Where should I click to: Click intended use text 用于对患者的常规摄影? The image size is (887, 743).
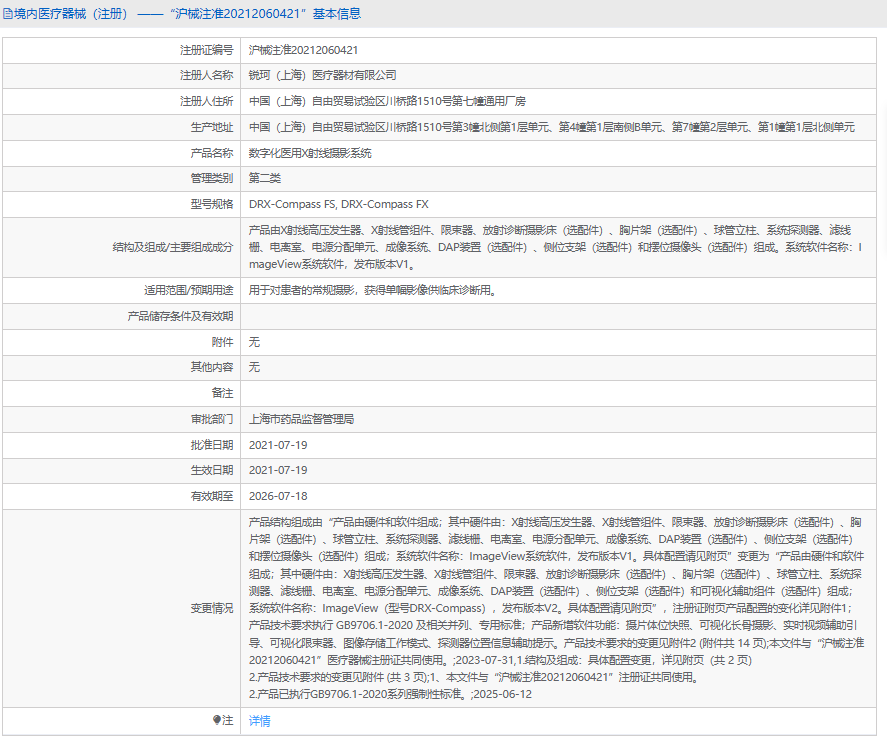coord(373,290)
